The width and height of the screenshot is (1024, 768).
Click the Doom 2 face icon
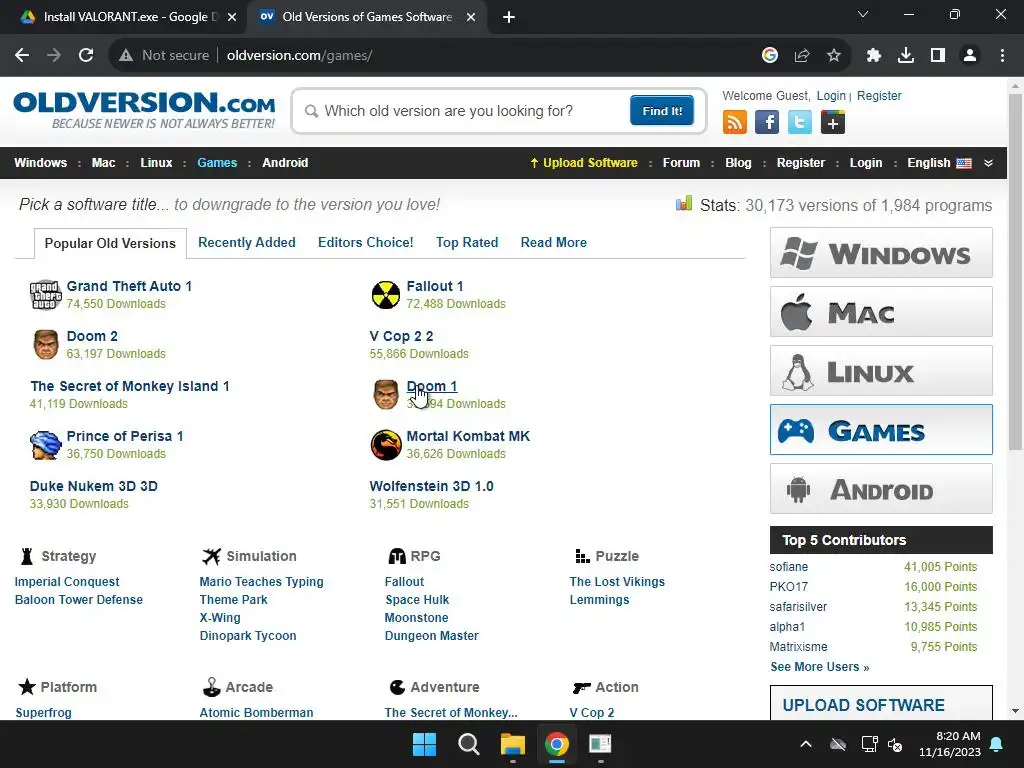[46, 344]
